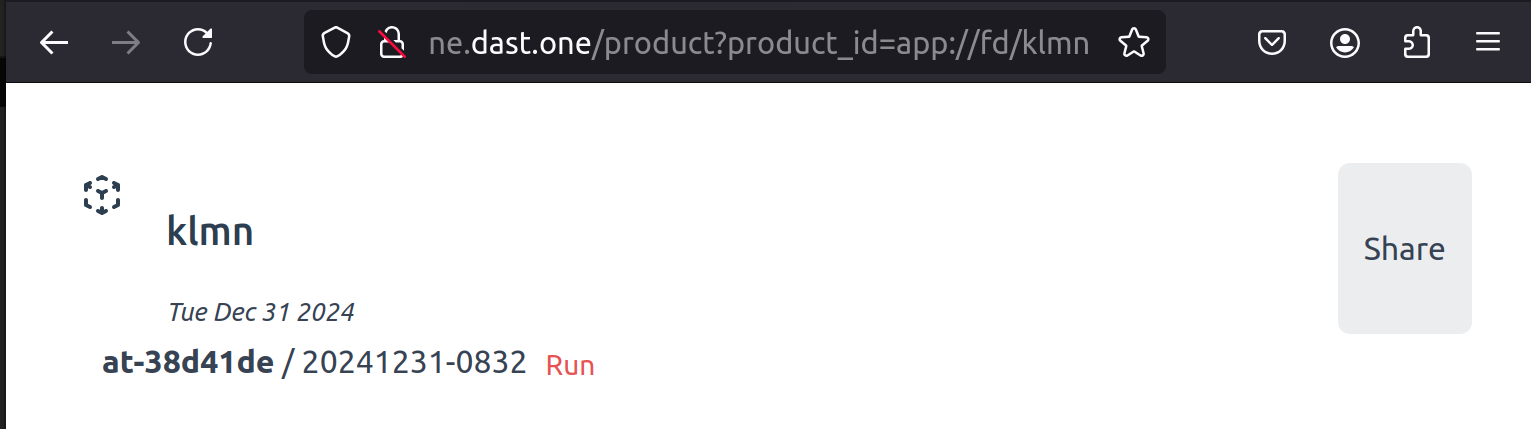Bookmark this page with the star
This screenshot has height=429, width=1531.
pos(1133,43)
